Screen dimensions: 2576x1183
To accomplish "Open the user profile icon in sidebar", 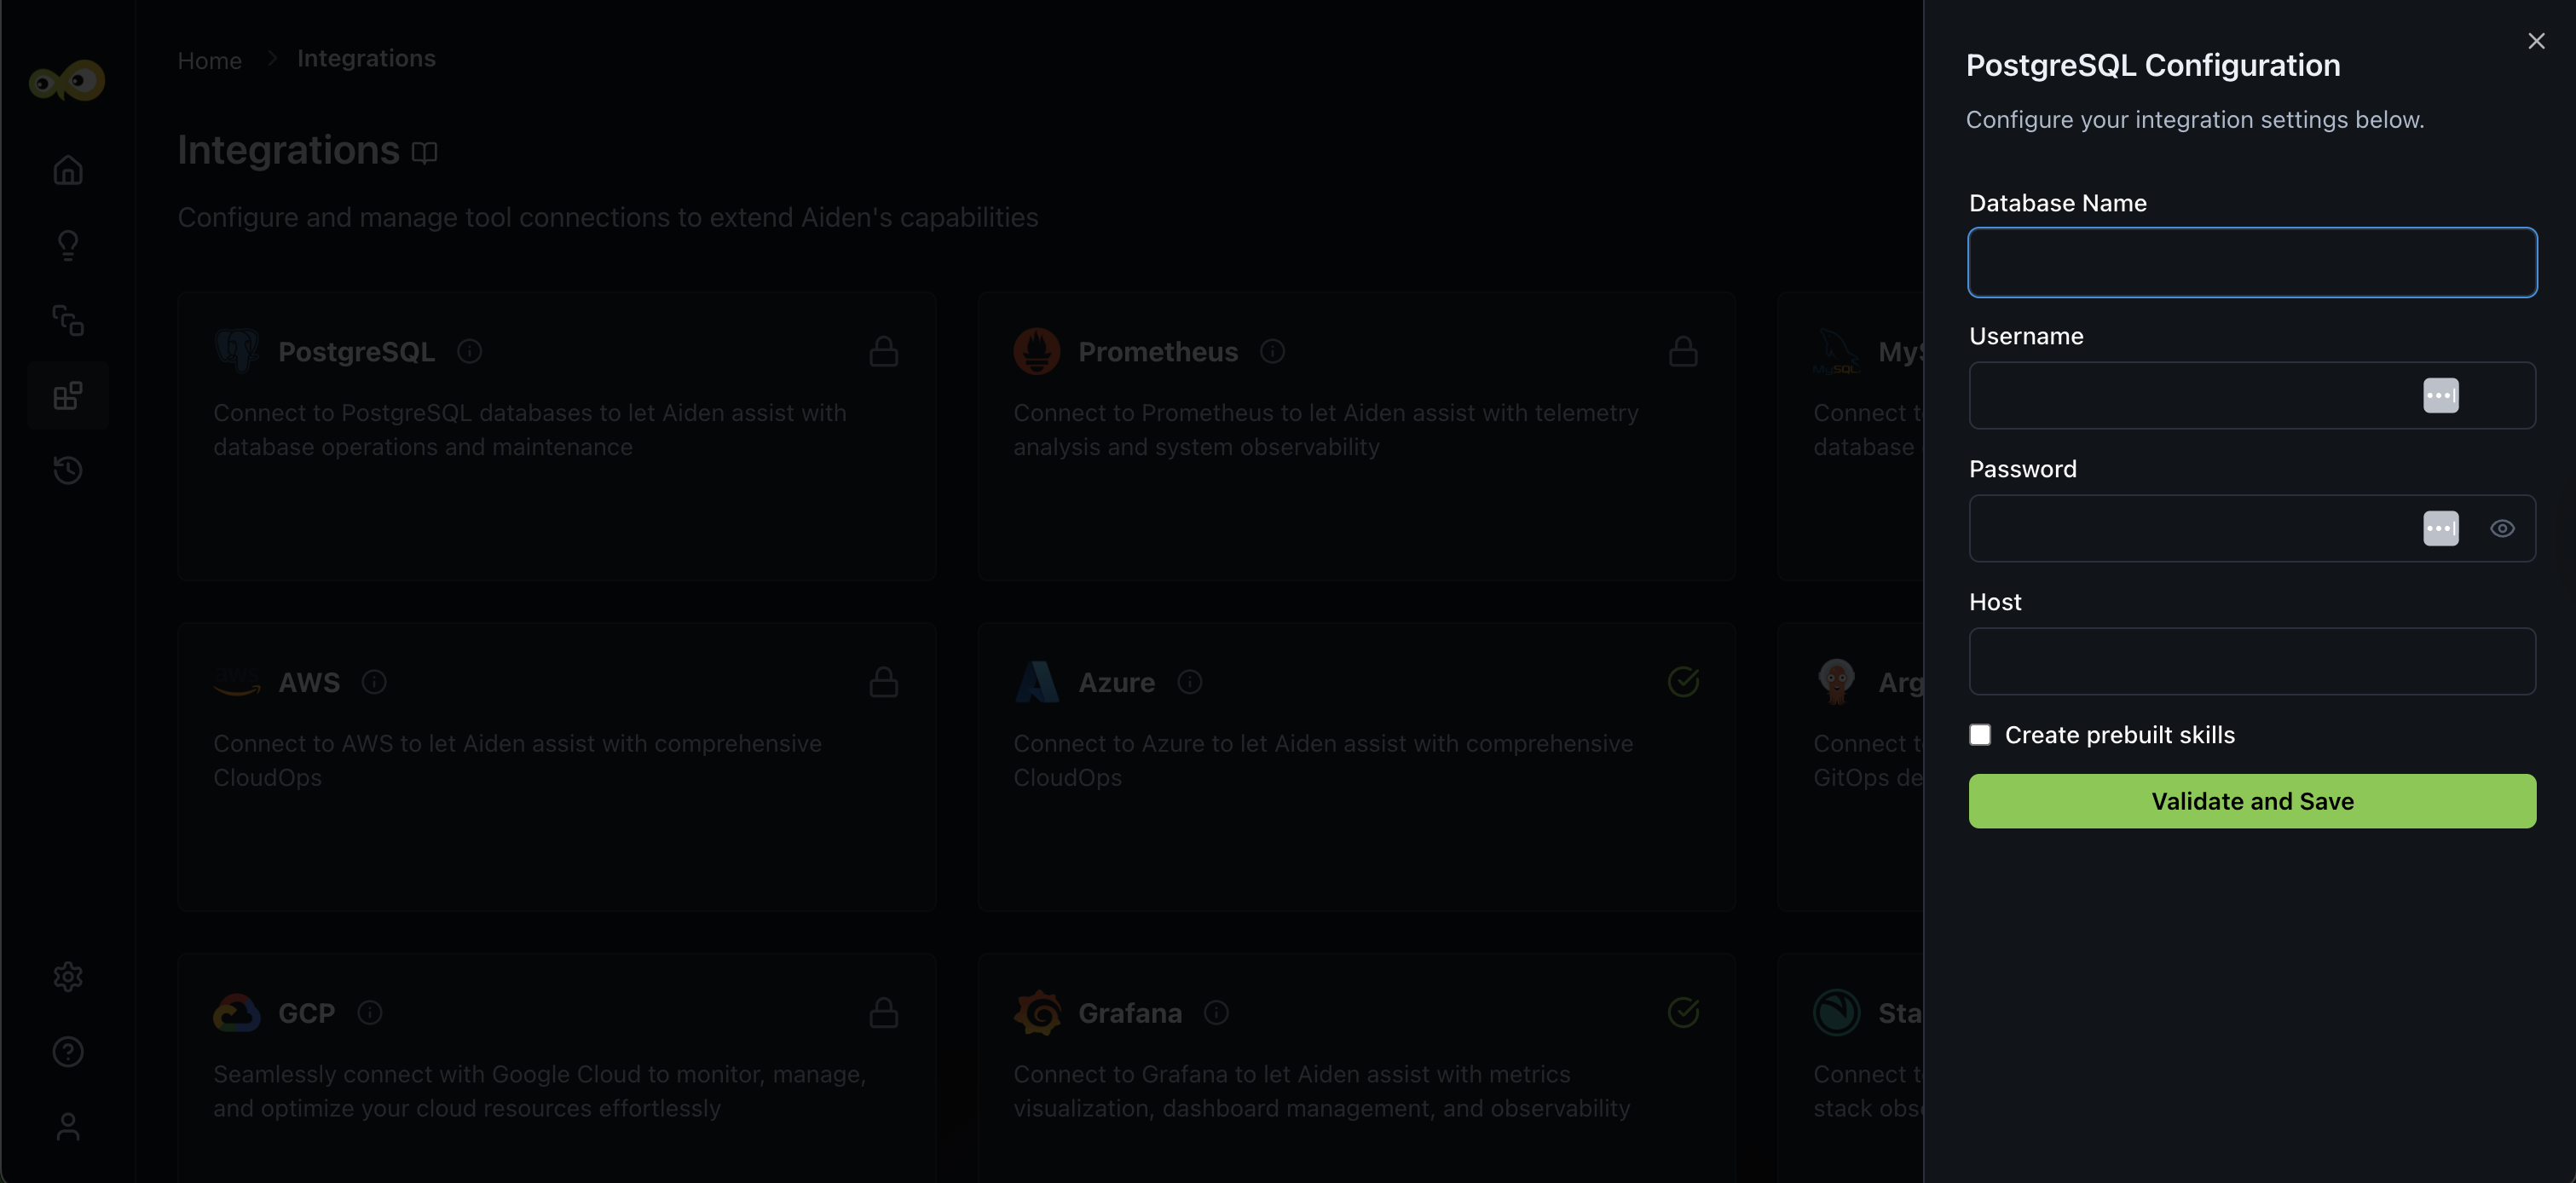I will 68,1127.
